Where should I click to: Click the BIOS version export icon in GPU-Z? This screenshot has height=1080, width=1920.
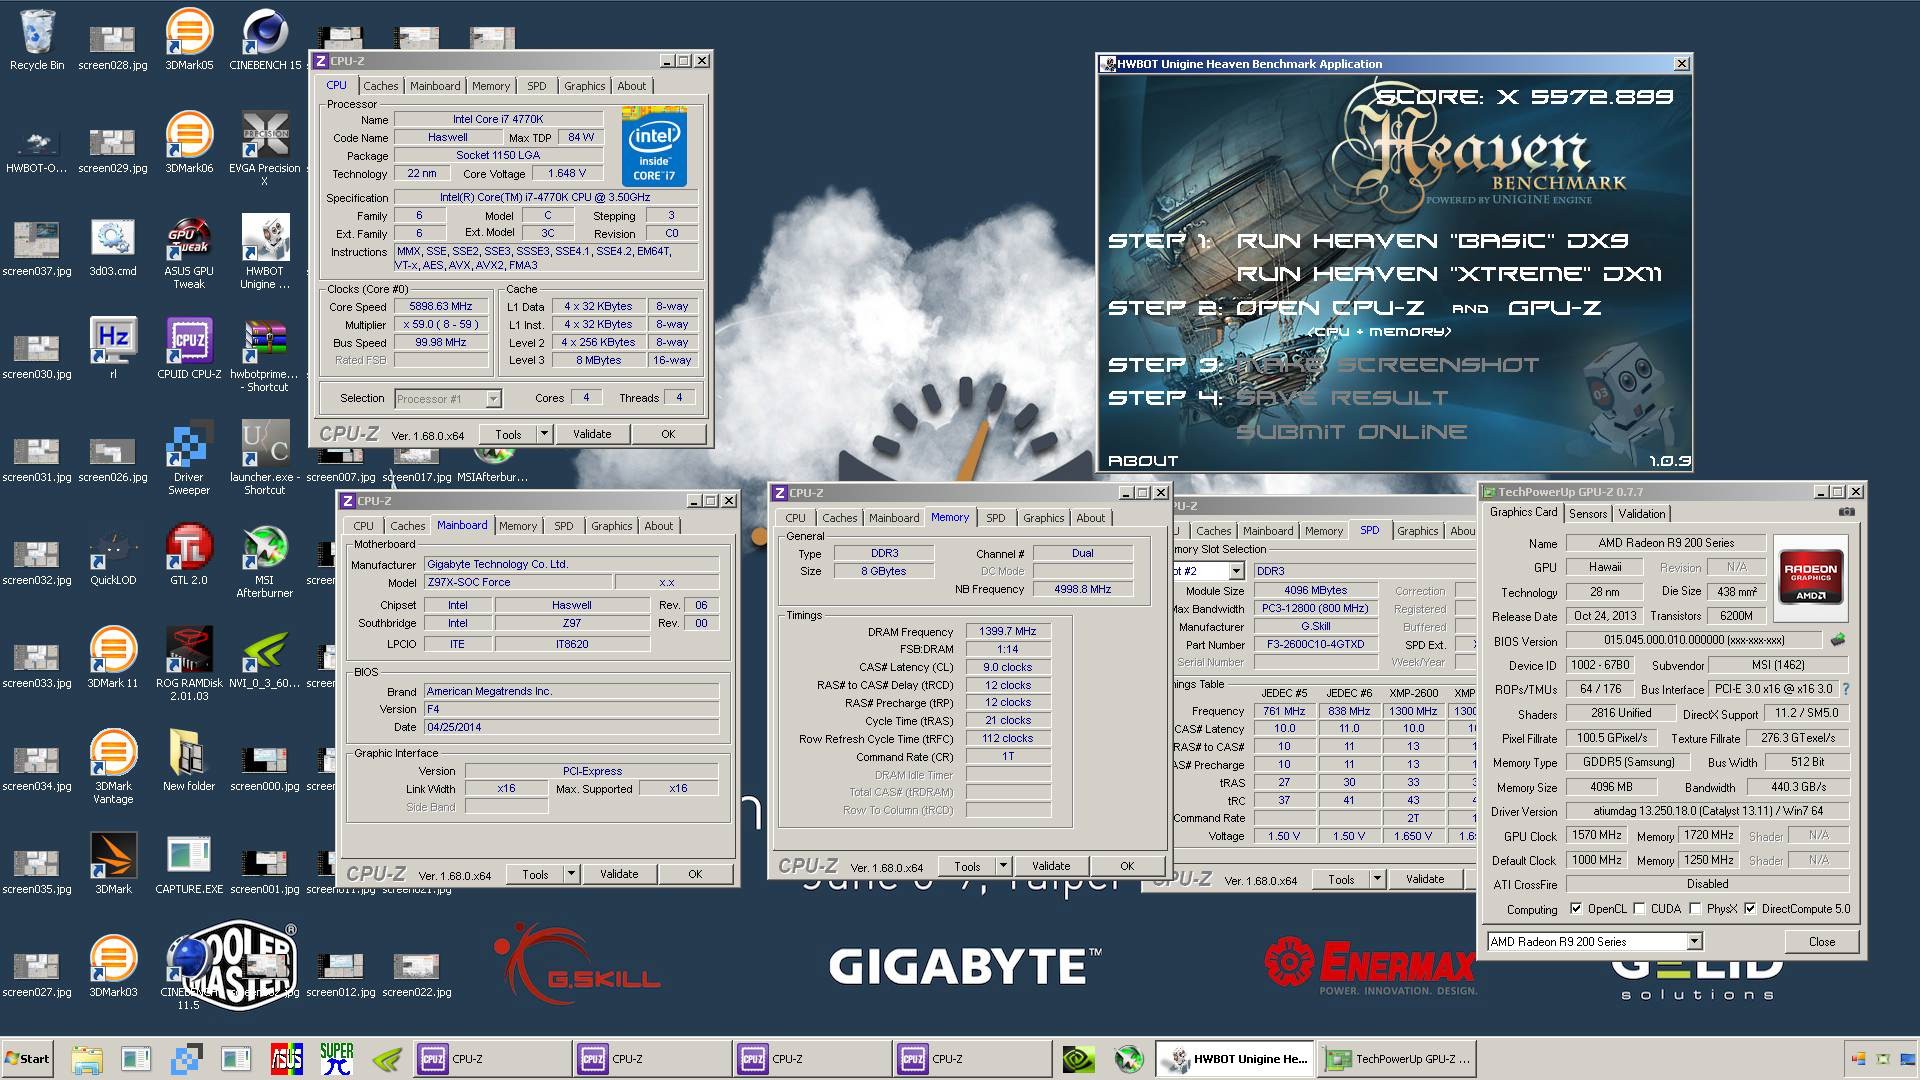click(1837, 640)
